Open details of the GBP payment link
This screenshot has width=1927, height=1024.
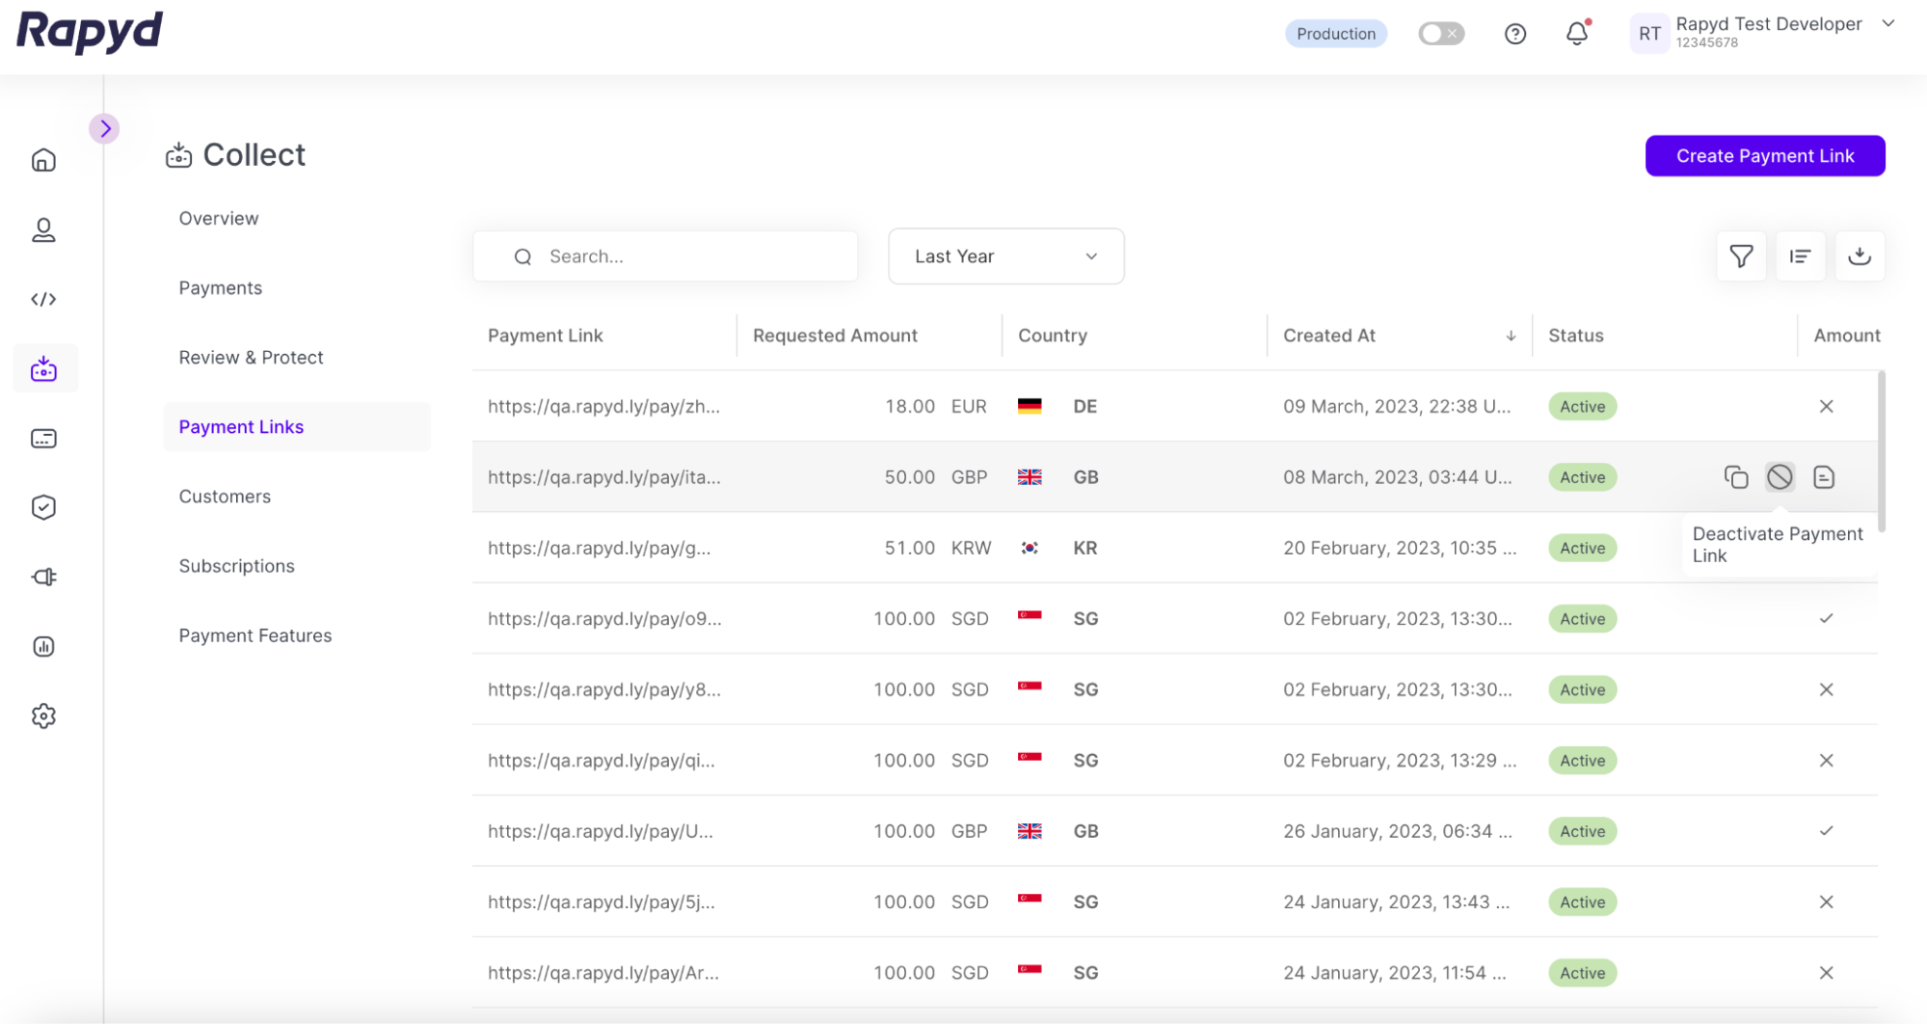[1824, 477]
